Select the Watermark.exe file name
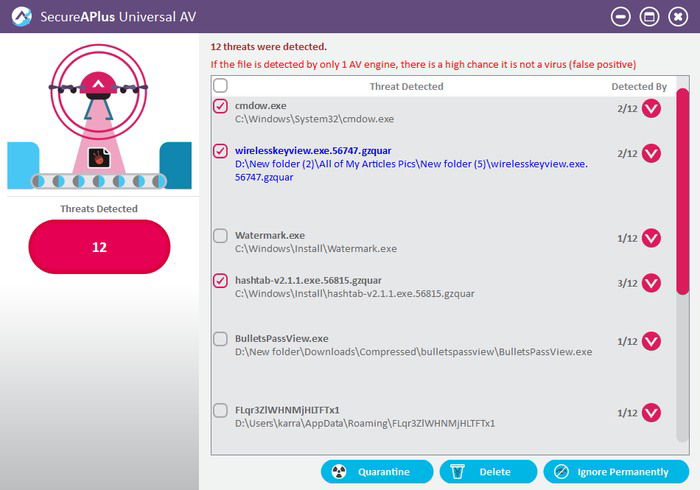 tap(270, 235)
